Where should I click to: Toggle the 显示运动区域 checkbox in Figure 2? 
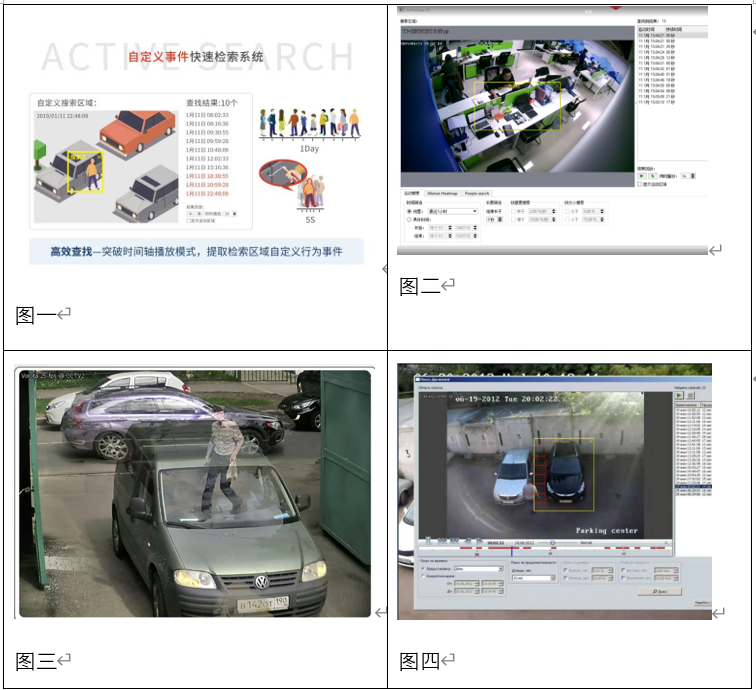pyautogui.click(x=641, y=184)
